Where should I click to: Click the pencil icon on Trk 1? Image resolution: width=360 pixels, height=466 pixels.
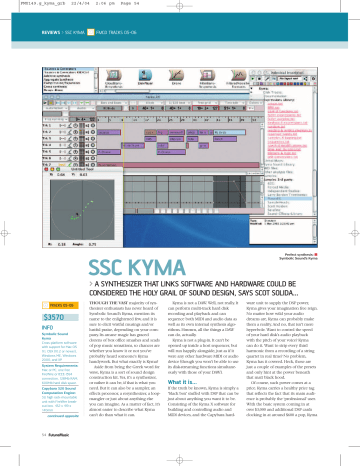[70, 126]
